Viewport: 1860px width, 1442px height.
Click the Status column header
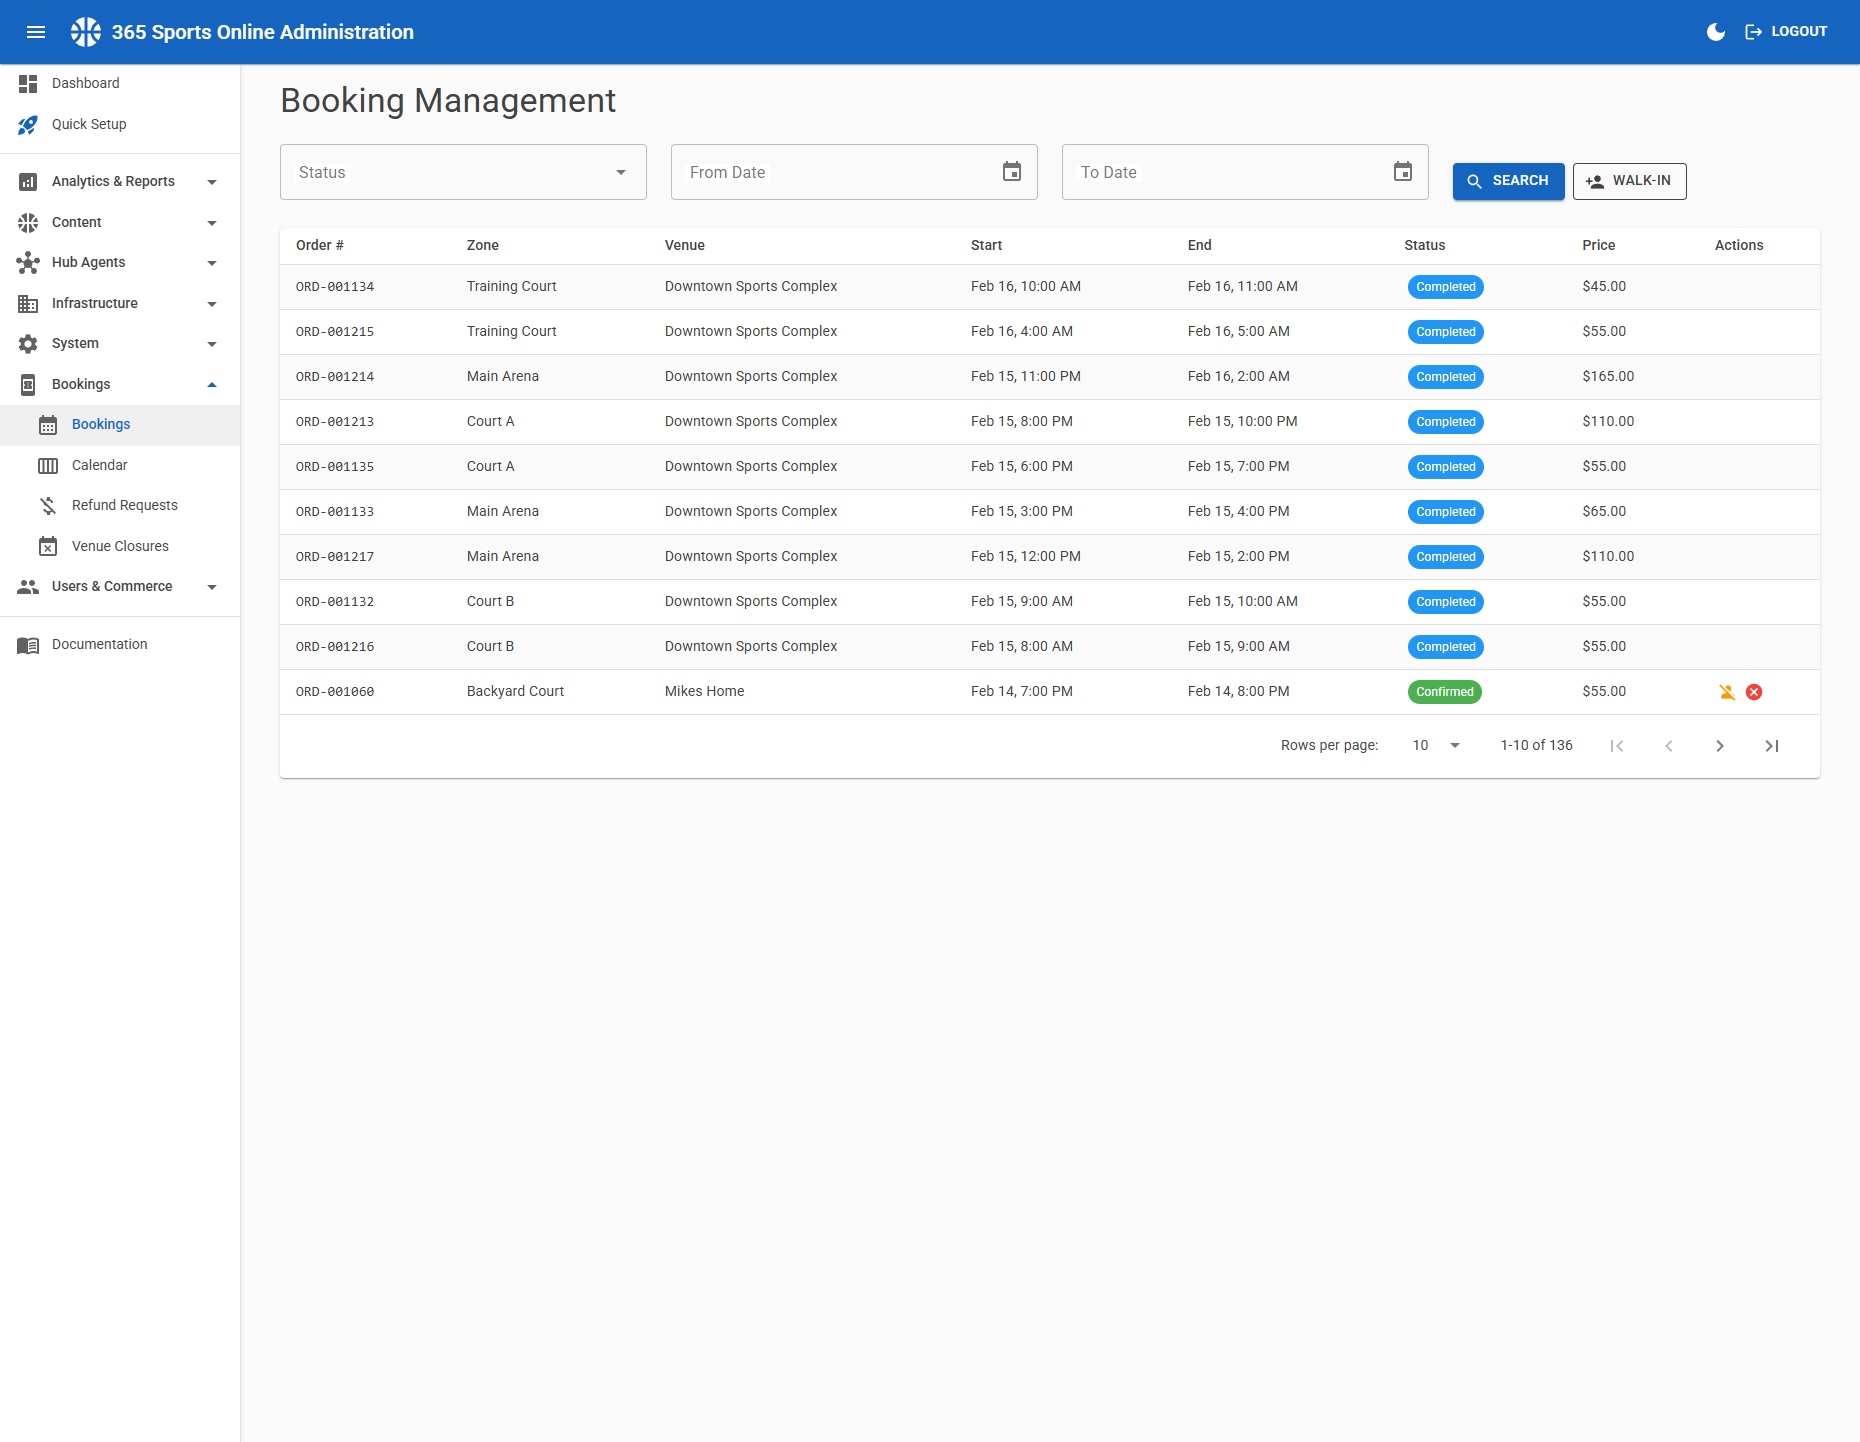(x=1424, y=246)
